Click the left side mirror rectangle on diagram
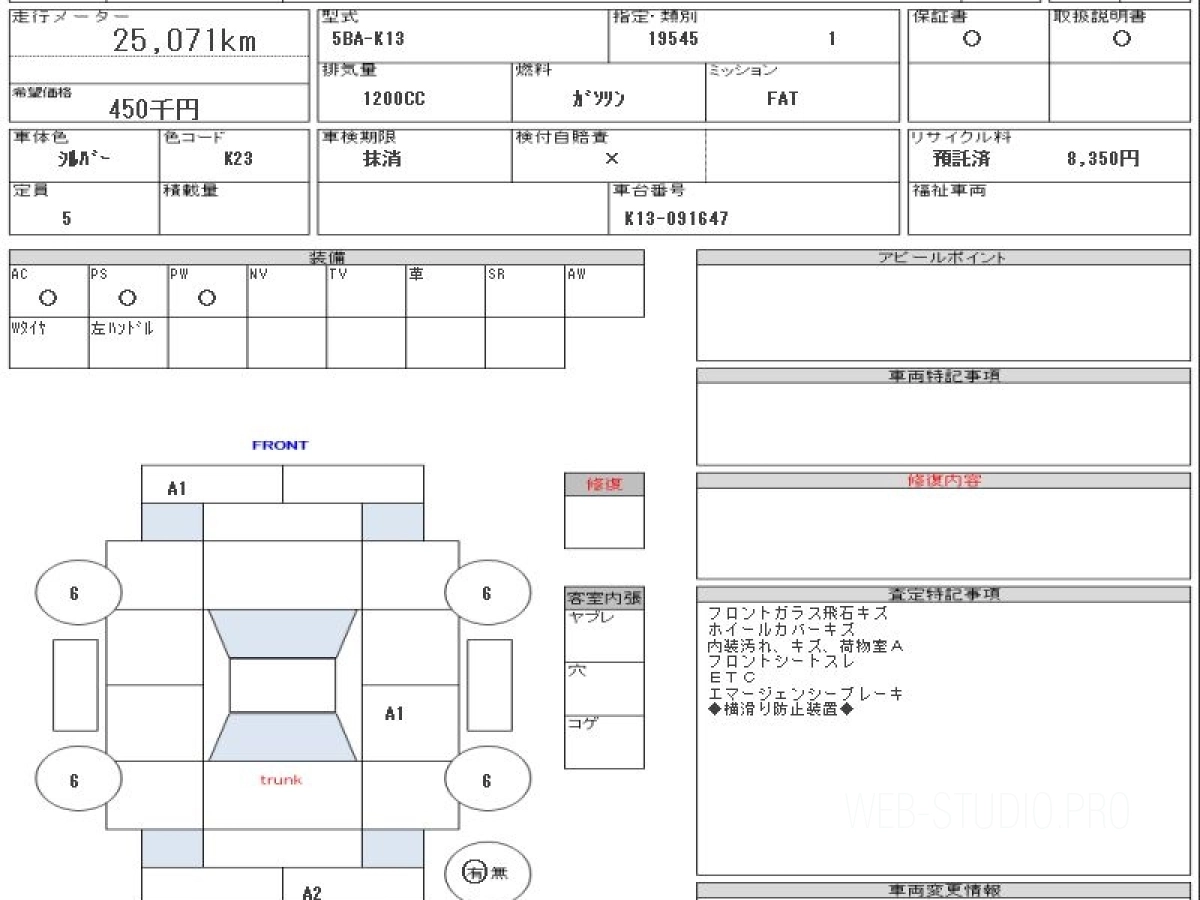 [75, 685]
